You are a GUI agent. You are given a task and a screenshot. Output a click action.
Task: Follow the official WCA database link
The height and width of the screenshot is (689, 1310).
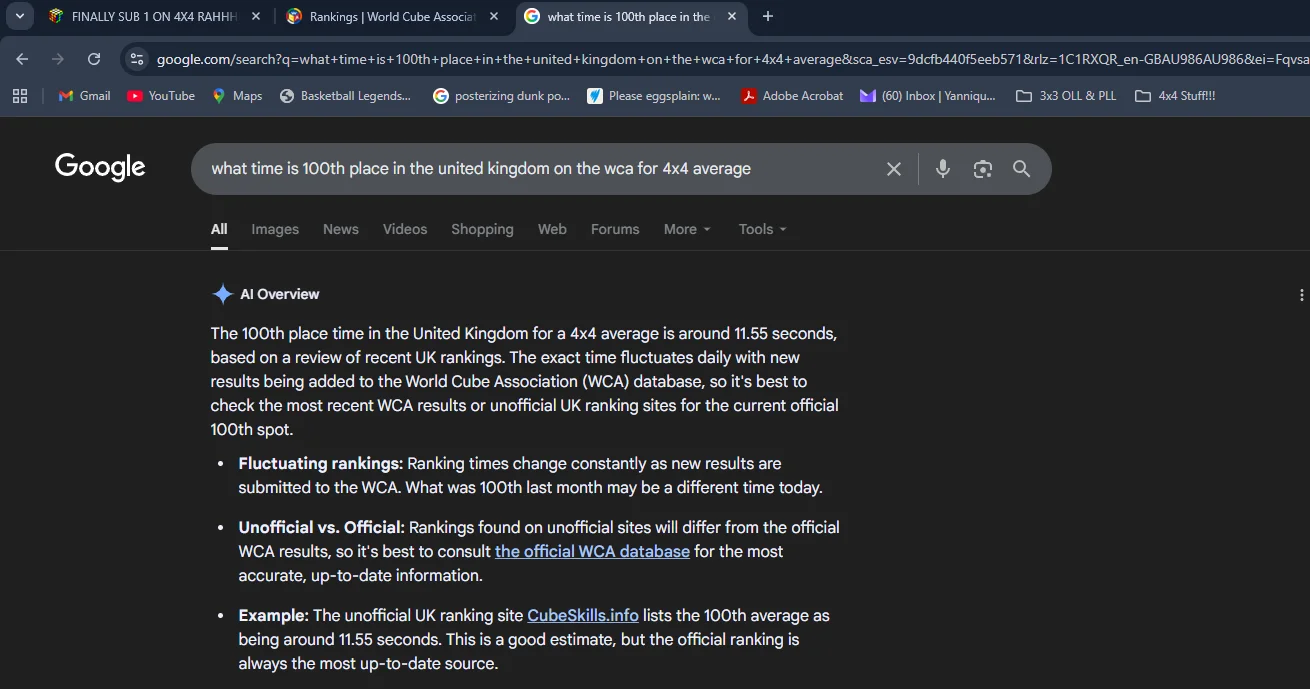[x=592, y=551]
